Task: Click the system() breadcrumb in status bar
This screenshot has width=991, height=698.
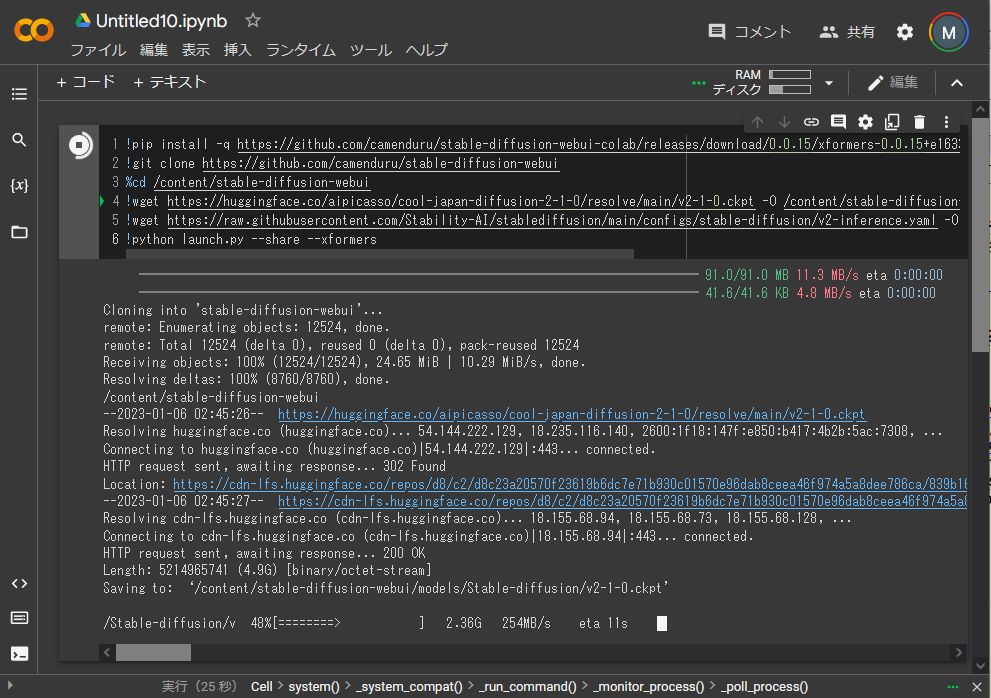Action: tap(313, 687)
